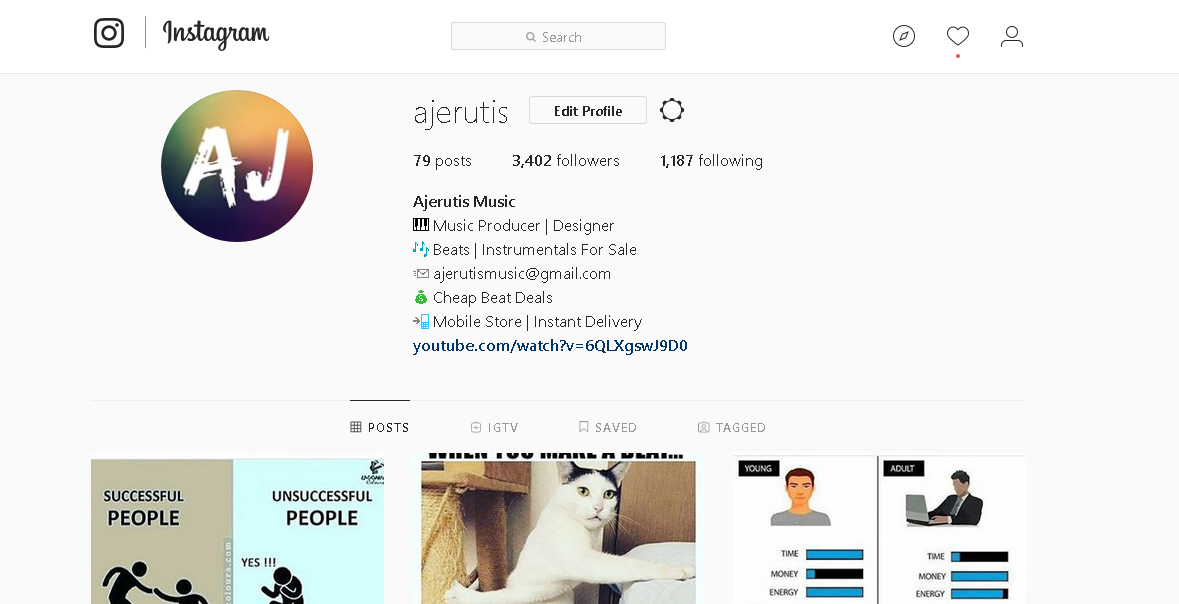Click the Instagram camera logo icon
Viewport: 1179px width, 604px height.
tap(109, 33)
